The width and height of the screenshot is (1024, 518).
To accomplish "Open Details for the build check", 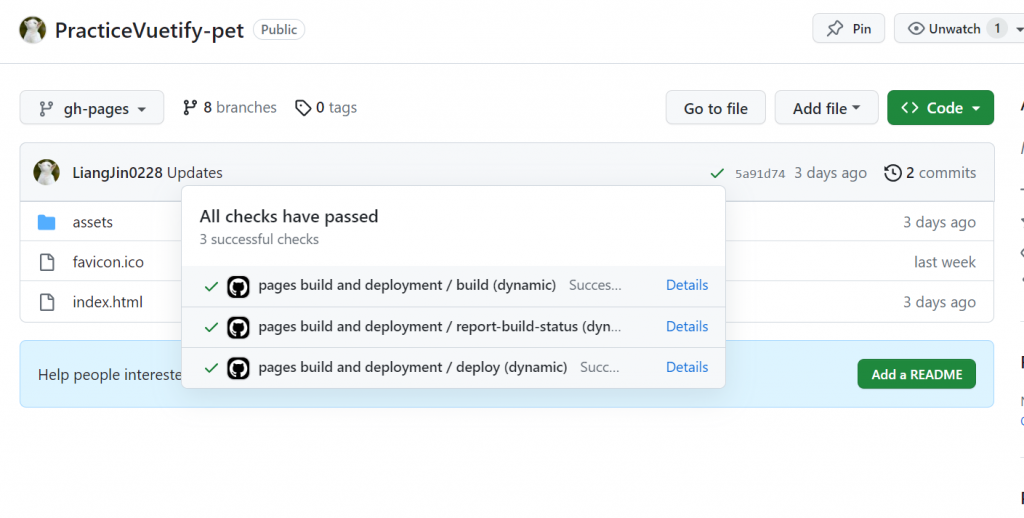I will pos(687,285).
